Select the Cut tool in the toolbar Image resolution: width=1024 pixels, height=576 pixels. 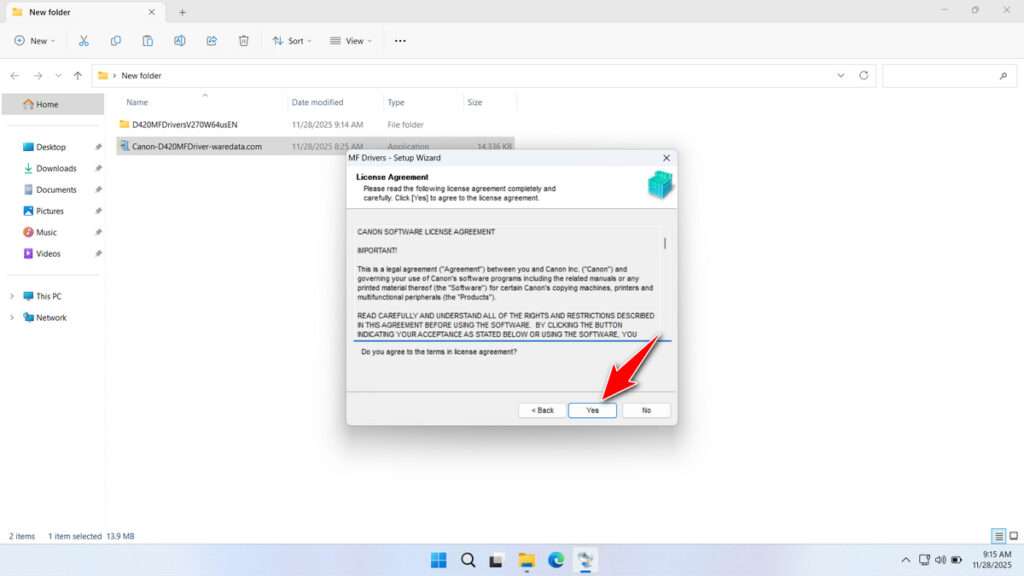[x=84, y=40]
